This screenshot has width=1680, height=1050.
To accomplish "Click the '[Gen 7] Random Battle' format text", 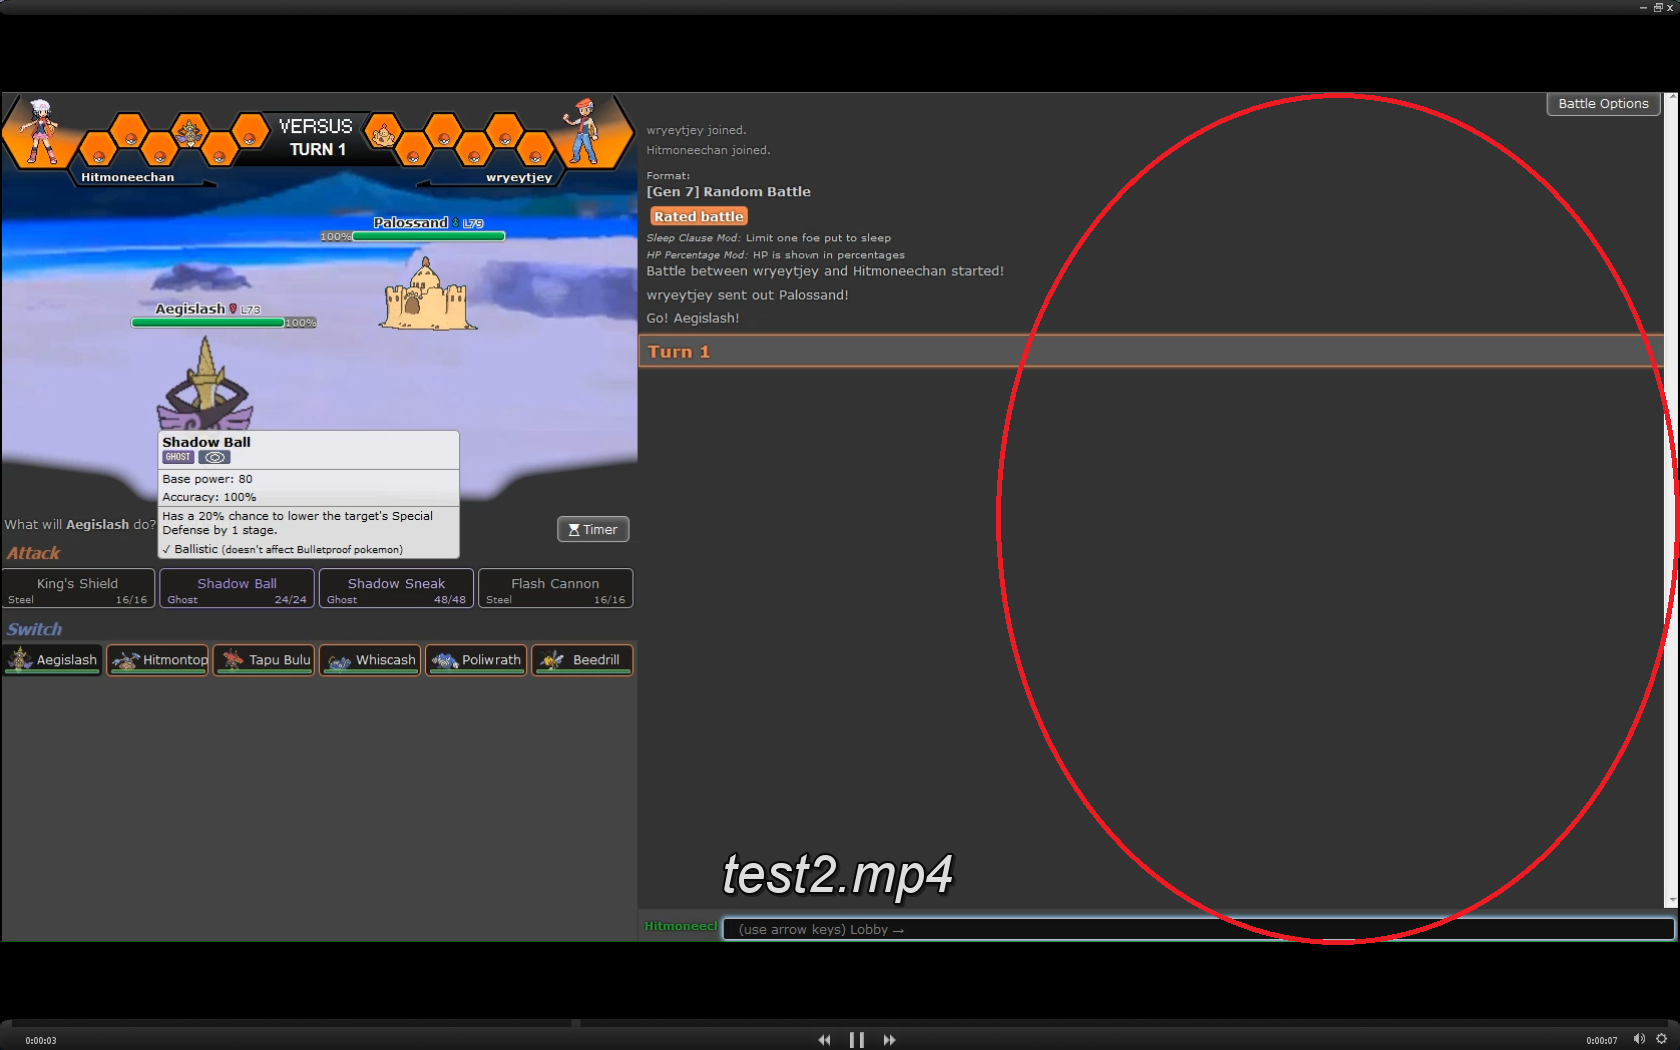I will click(728, 192).
